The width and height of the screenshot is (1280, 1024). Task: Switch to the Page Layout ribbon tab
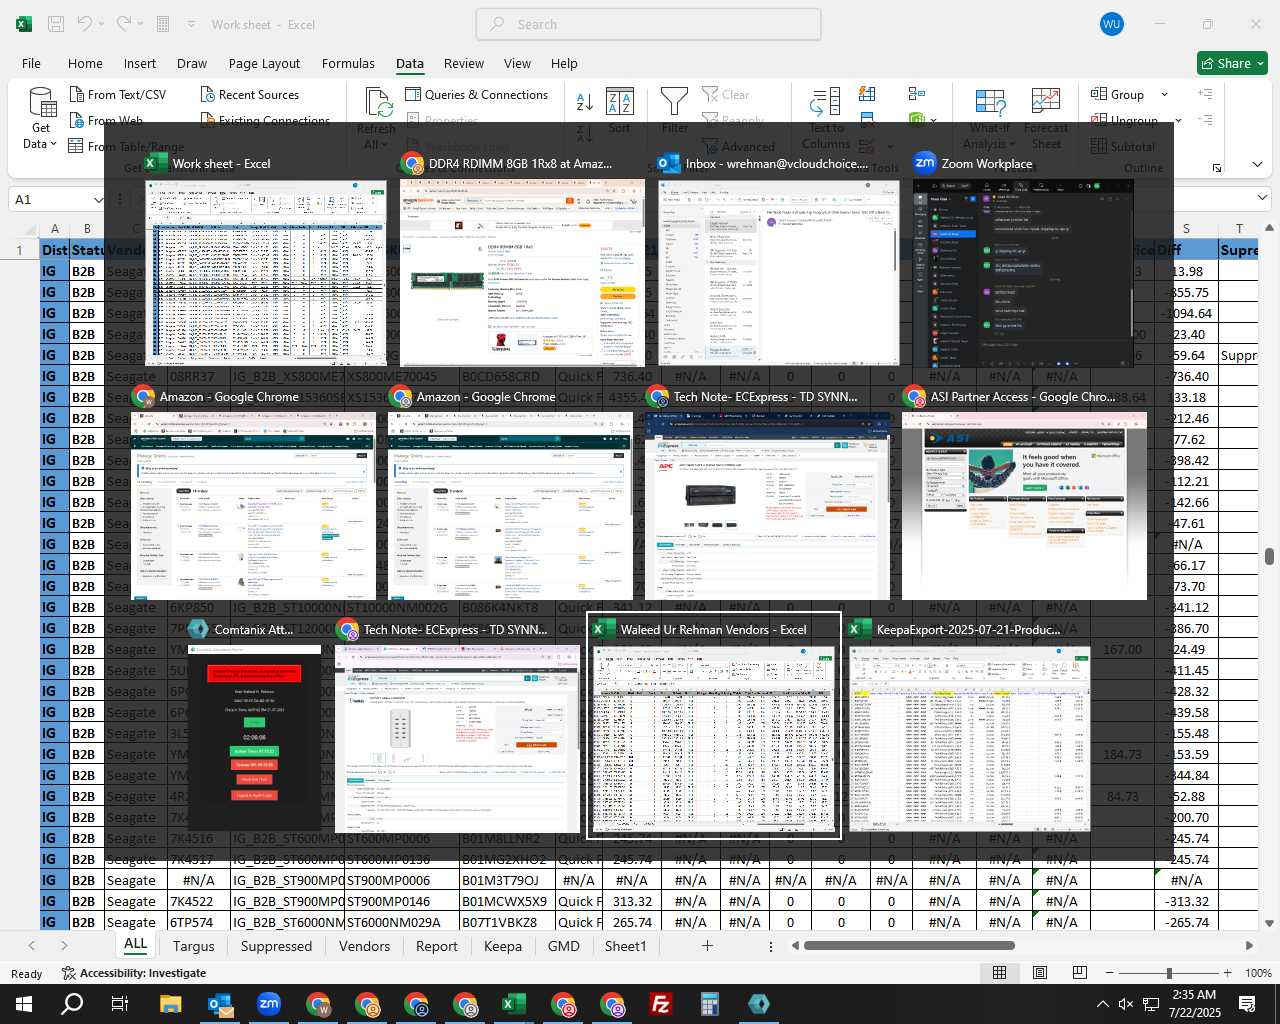[264, 63]
